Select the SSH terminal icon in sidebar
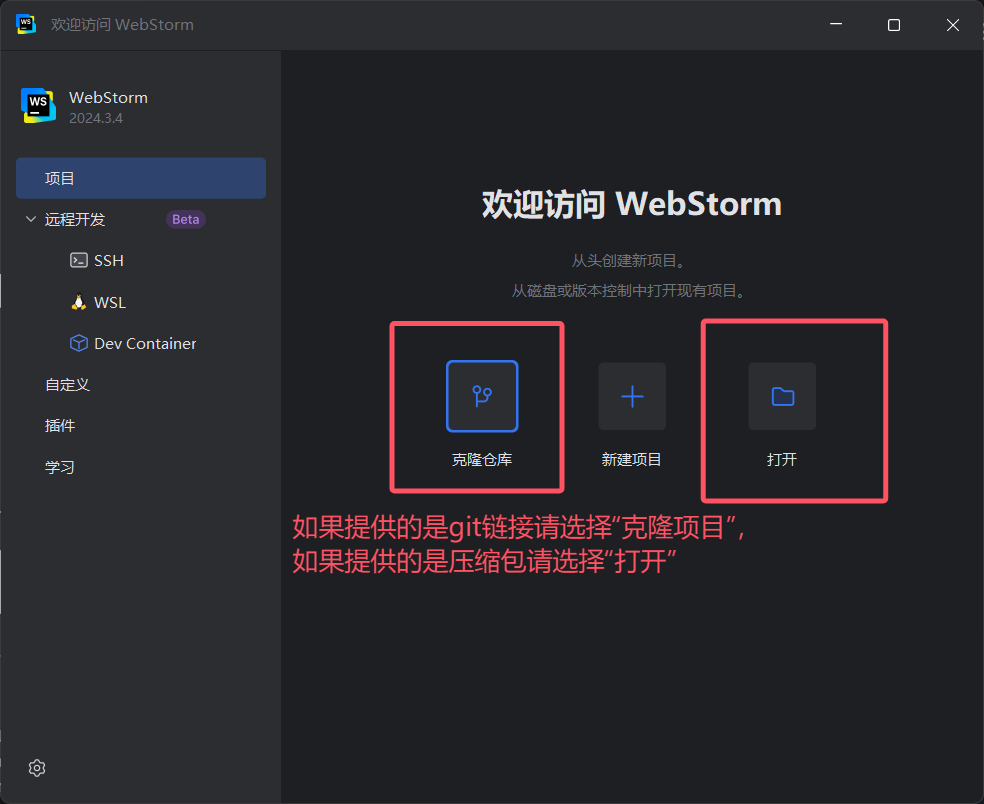The image size is (984, 804). tap(79, 260)
